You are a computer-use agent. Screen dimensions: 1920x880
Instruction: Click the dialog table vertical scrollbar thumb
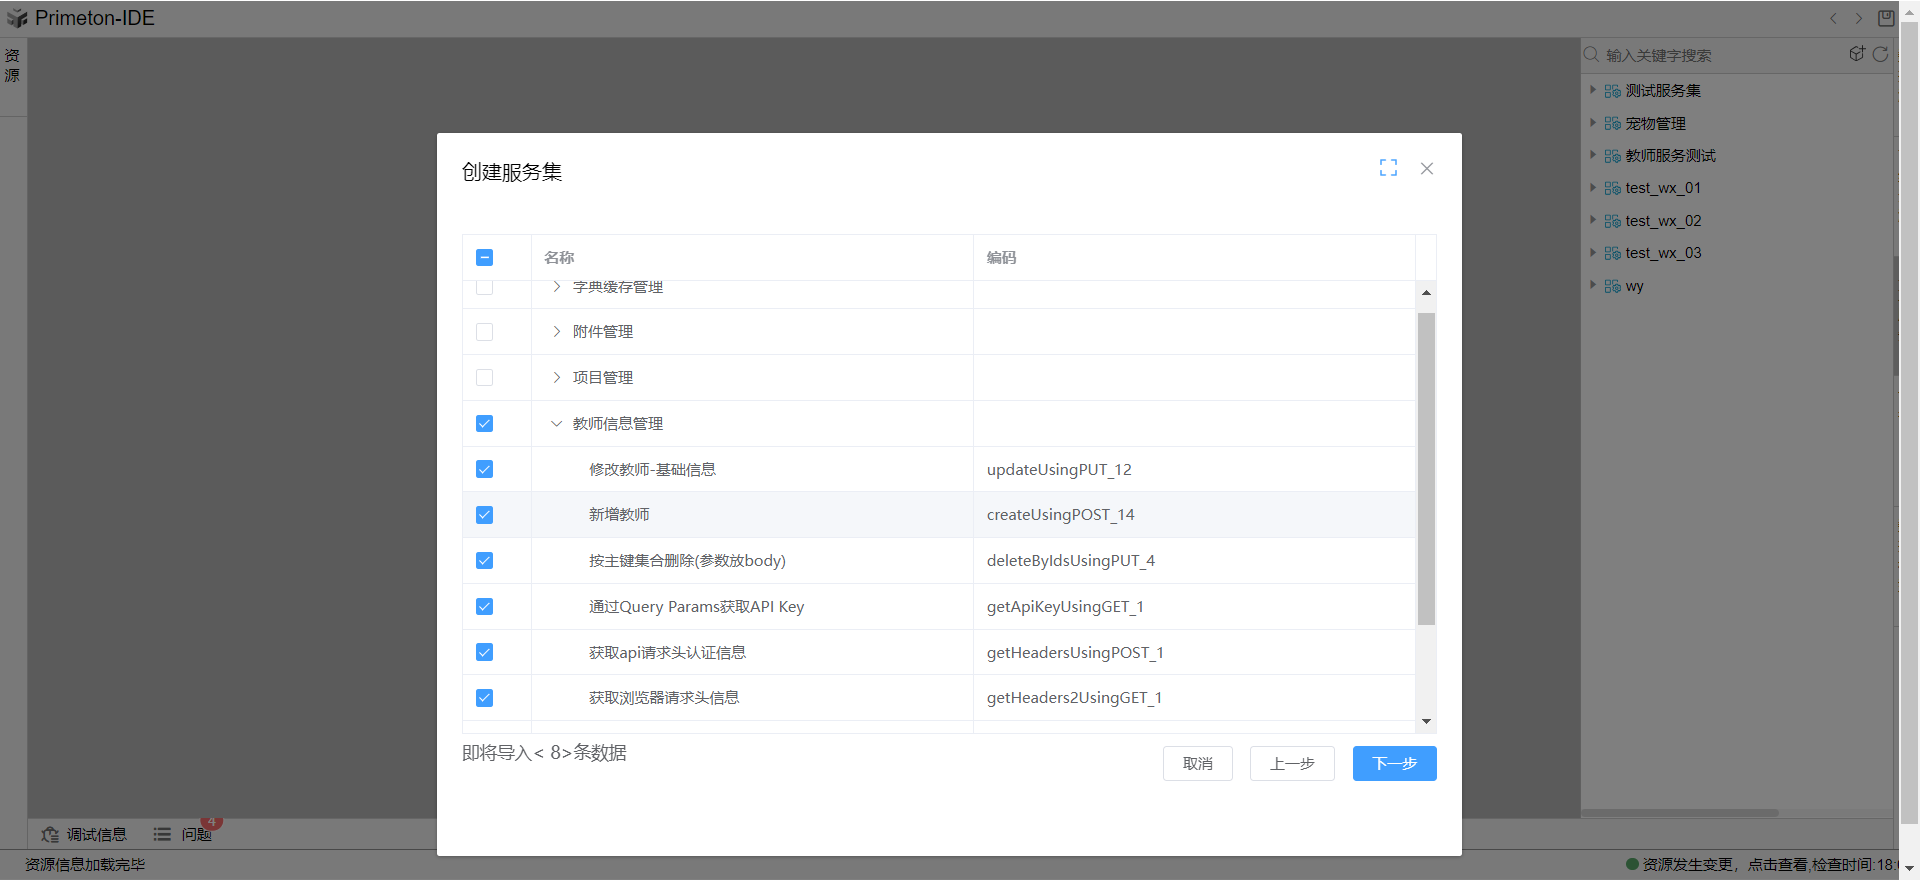tap(1426, 468)
